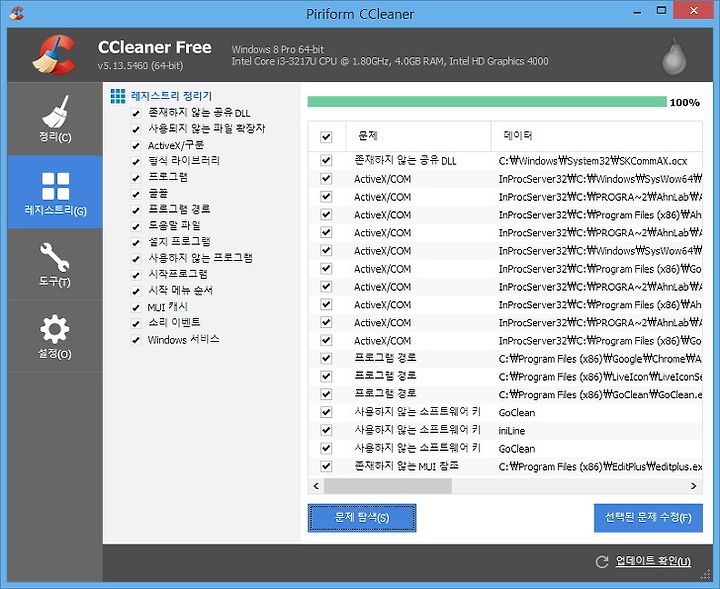Click horizontal scrollbar right arrow
Image resolution: width=720 pixels, height=589 pixels.
(693, 486)
